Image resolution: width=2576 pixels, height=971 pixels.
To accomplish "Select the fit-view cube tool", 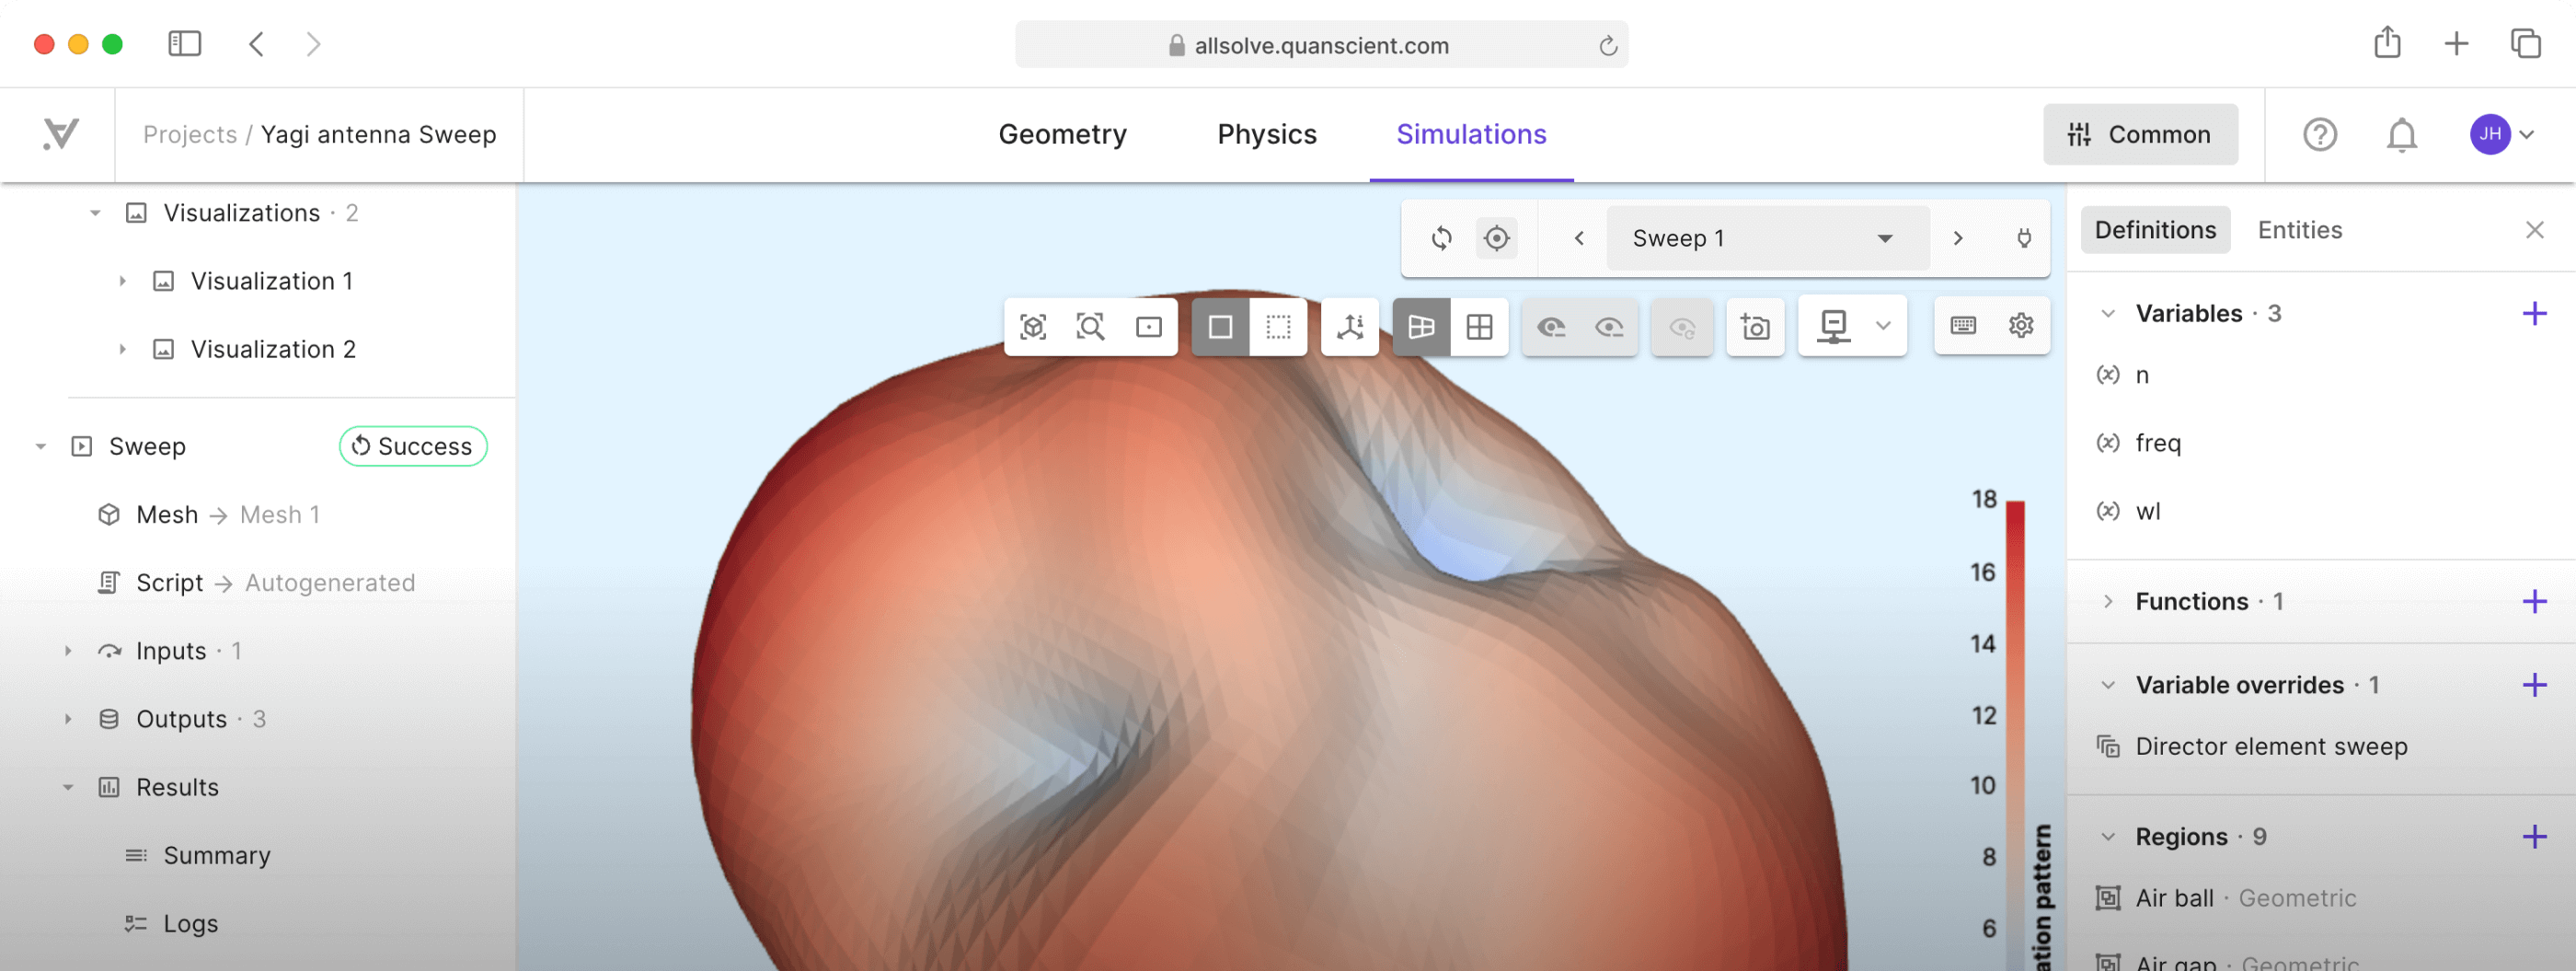I will [1033, 326].
